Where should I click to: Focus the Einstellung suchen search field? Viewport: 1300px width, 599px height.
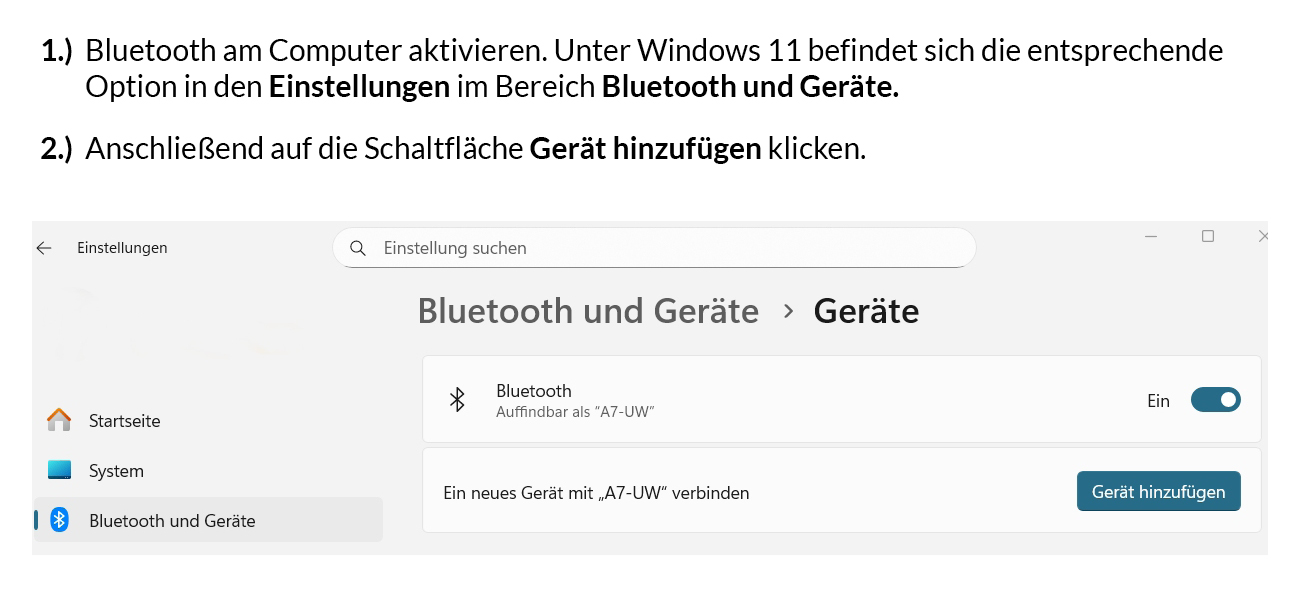660,248
